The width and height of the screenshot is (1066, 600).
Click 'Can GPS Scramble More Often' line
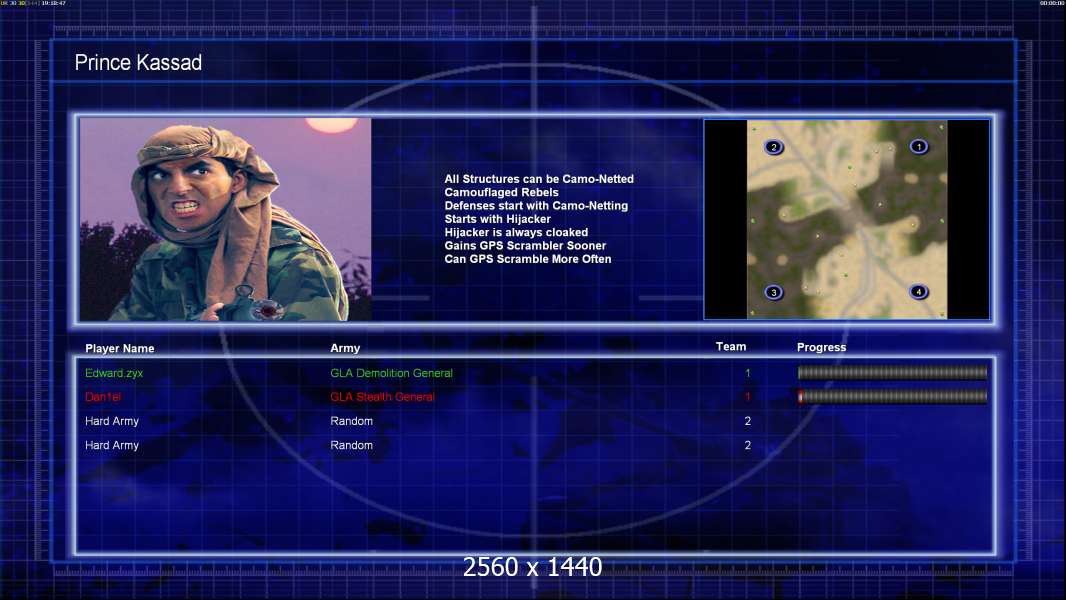click(x=528, y=259)
